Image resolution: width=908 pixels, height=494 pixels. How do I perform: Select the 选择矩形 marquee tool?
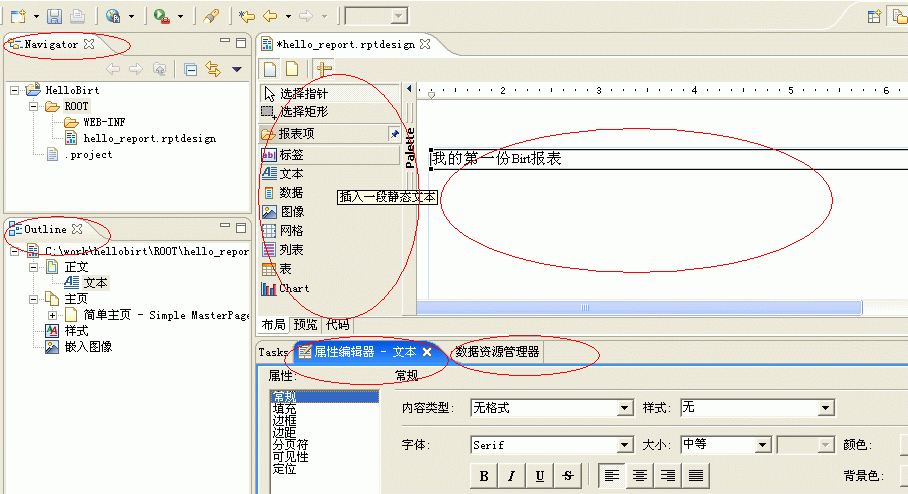[329, 111]
